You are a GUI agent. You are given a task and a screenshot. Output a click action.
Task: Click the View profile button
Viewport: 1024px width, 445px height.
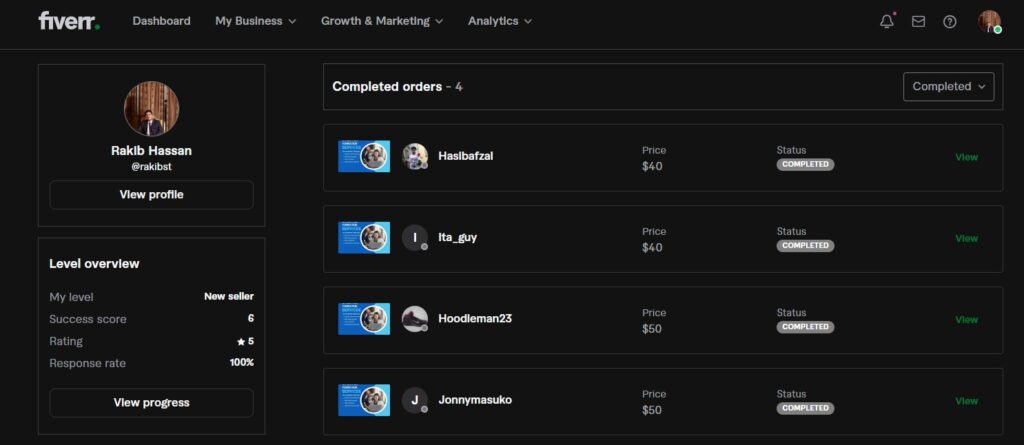[151, 195]
